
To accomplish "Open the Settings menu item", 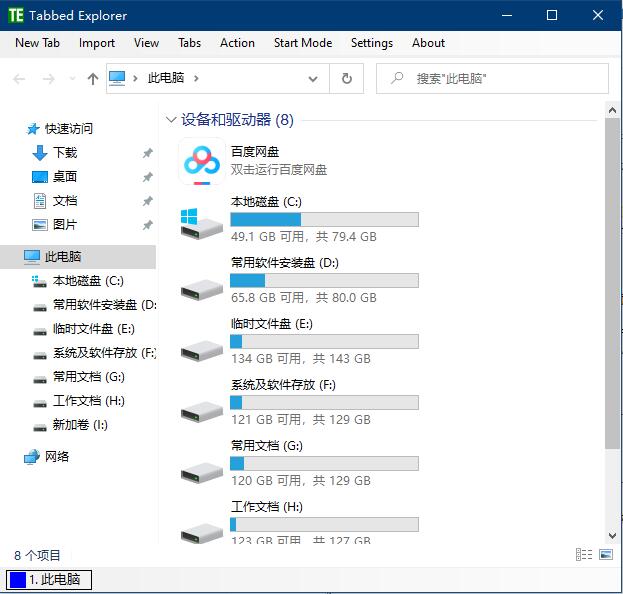I will pos(371,43).
